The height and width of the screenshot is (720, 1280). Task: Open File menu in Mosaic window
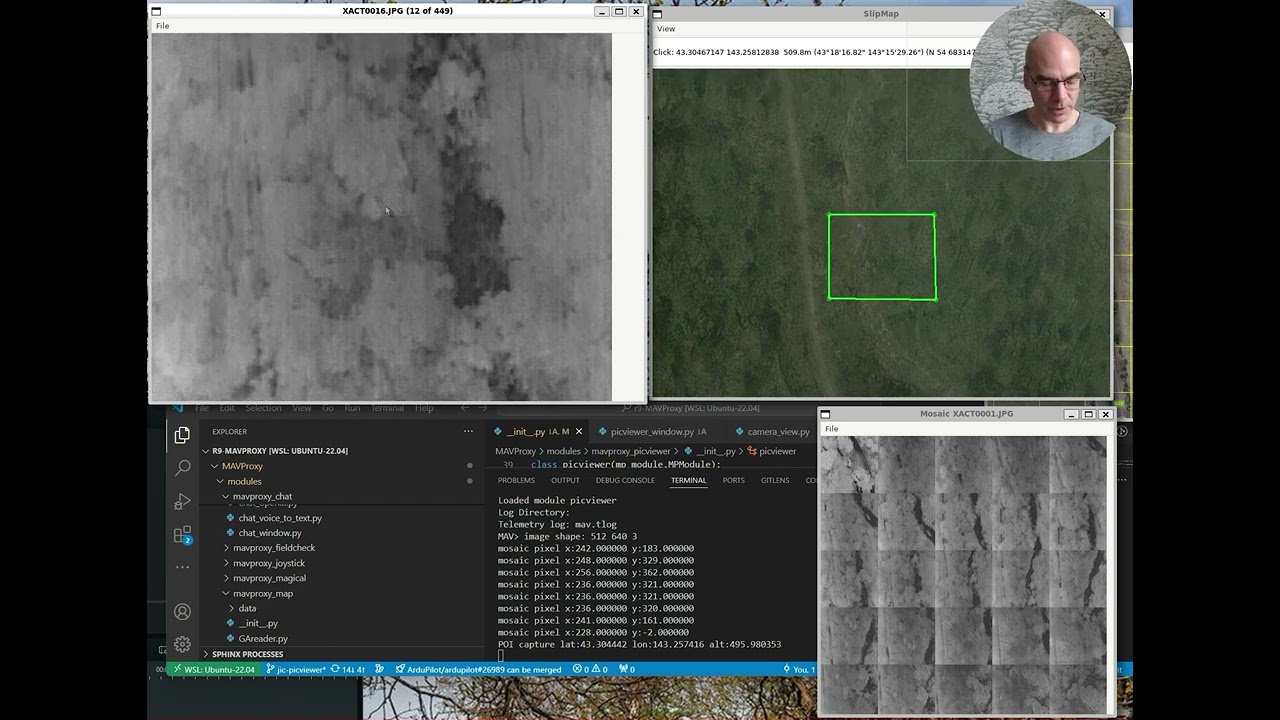(832, 429)
